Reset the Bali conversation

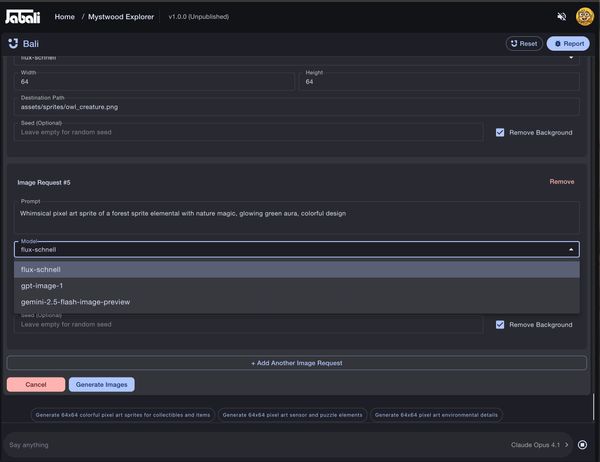pos(524,44)
